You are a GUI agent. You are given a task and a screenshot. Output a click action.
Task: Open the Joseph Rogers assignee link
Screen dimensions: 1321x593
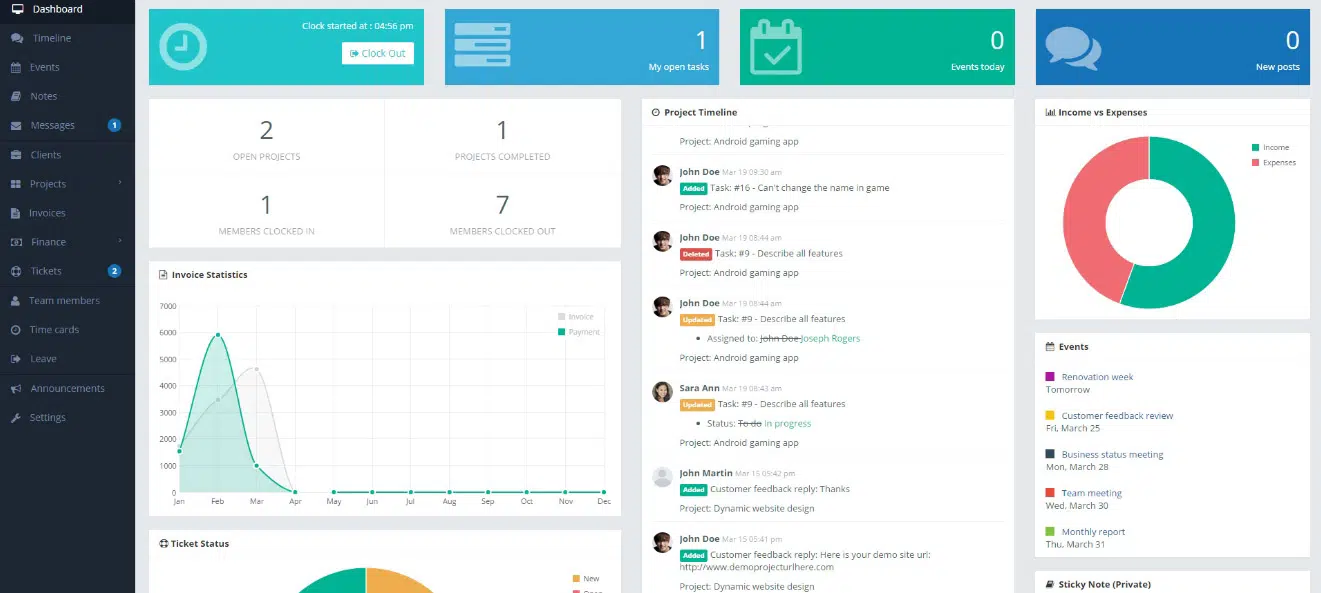point(831,338)
